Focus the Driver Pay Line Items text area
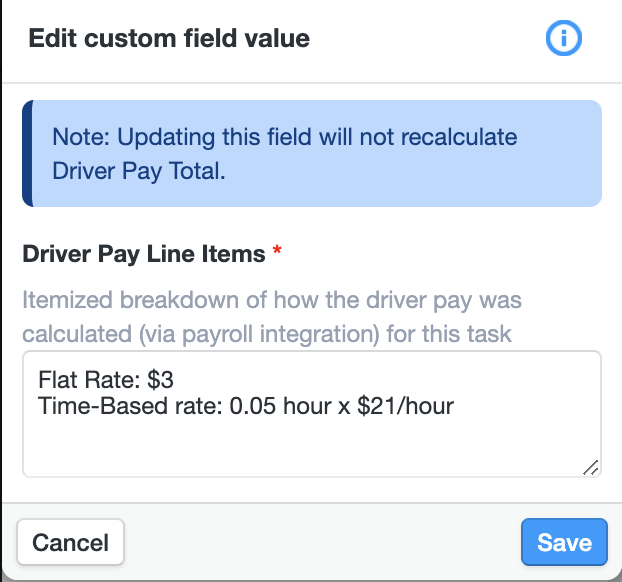 coord(312,414)
